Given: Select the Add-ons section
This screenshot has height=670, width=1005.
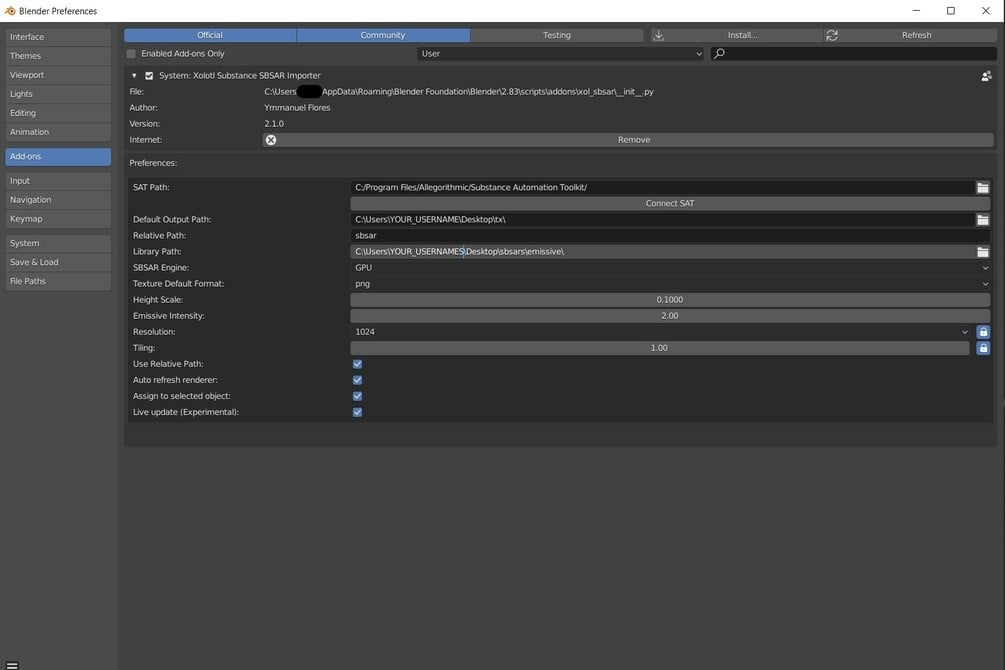Looking at the screenshot, I should 58,156.
